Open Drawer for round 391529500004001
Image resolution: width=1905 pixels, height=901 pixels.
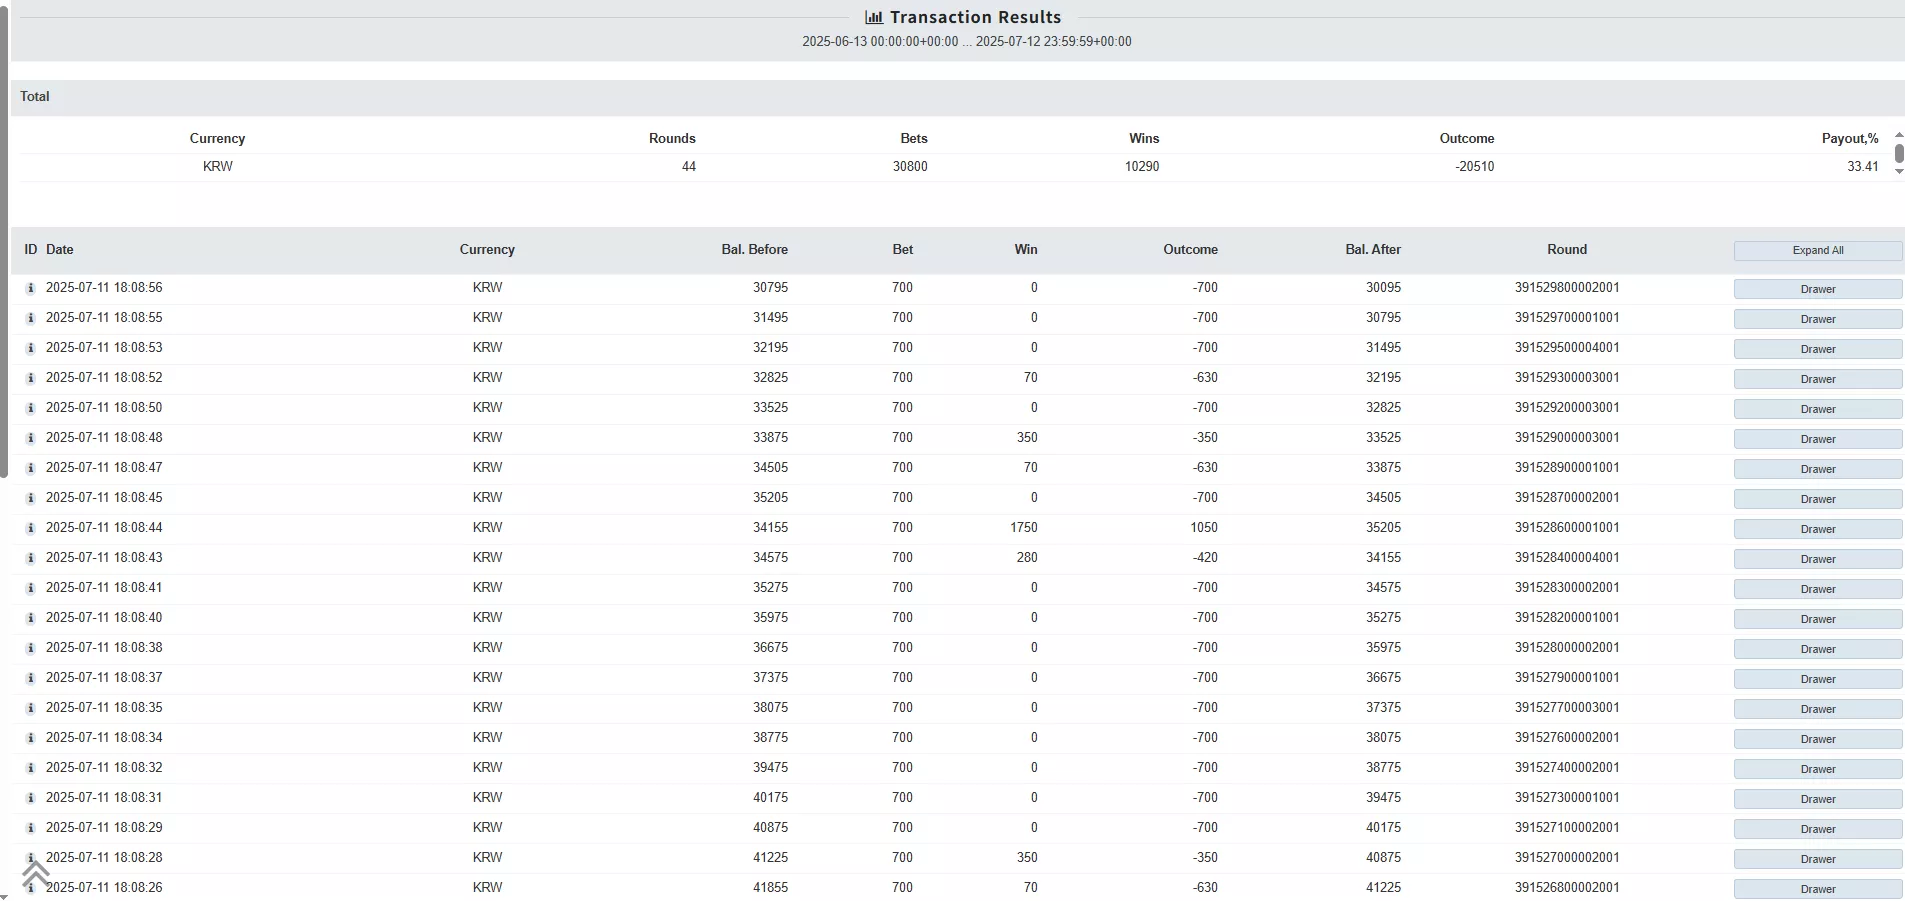[x=1818, y=349]
